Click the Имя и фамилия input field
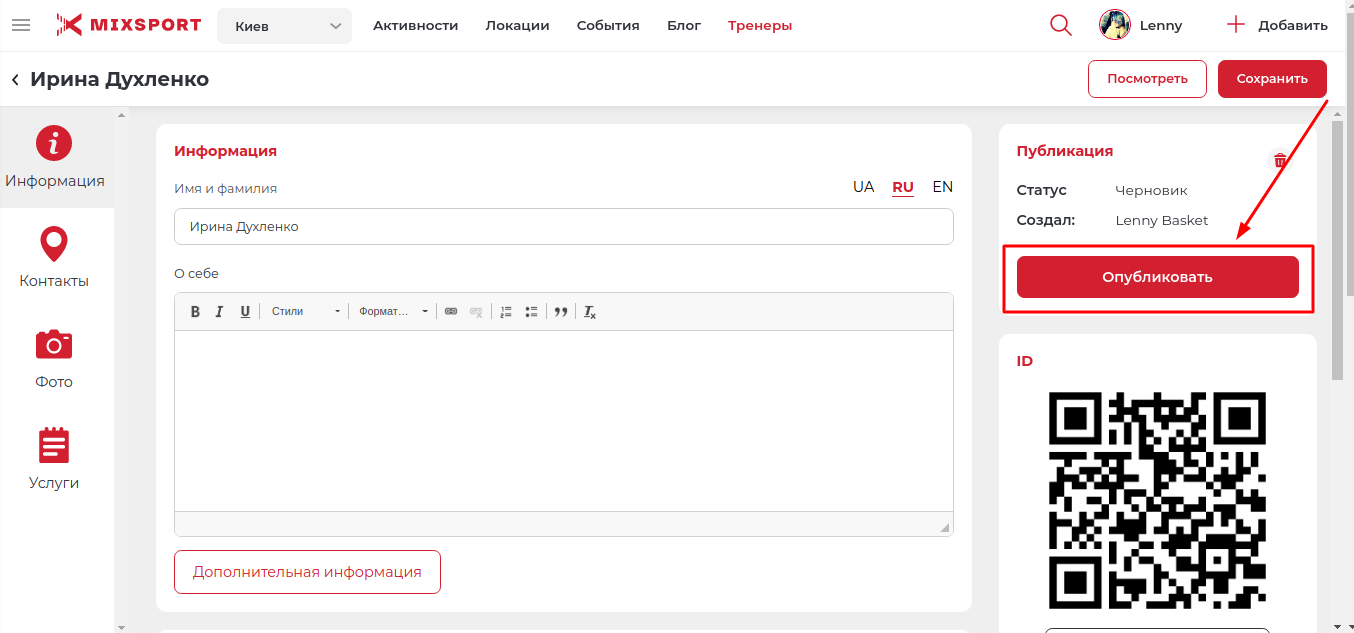The image size is (1354, 633). [x=563, y=227]
